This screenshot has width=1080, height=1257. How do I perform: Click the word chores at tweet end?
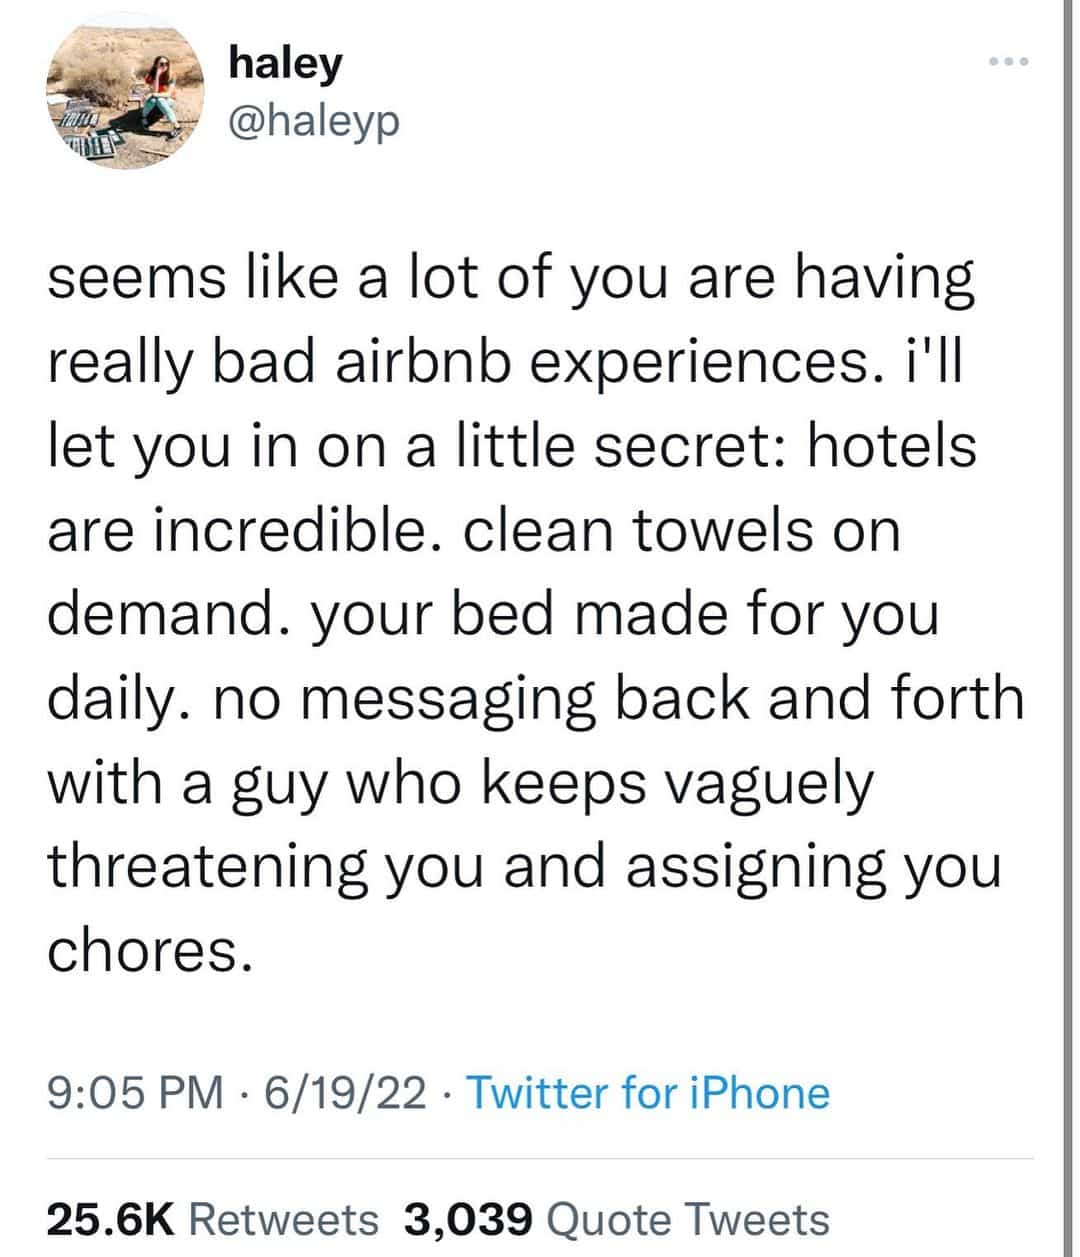click(148, 950)
